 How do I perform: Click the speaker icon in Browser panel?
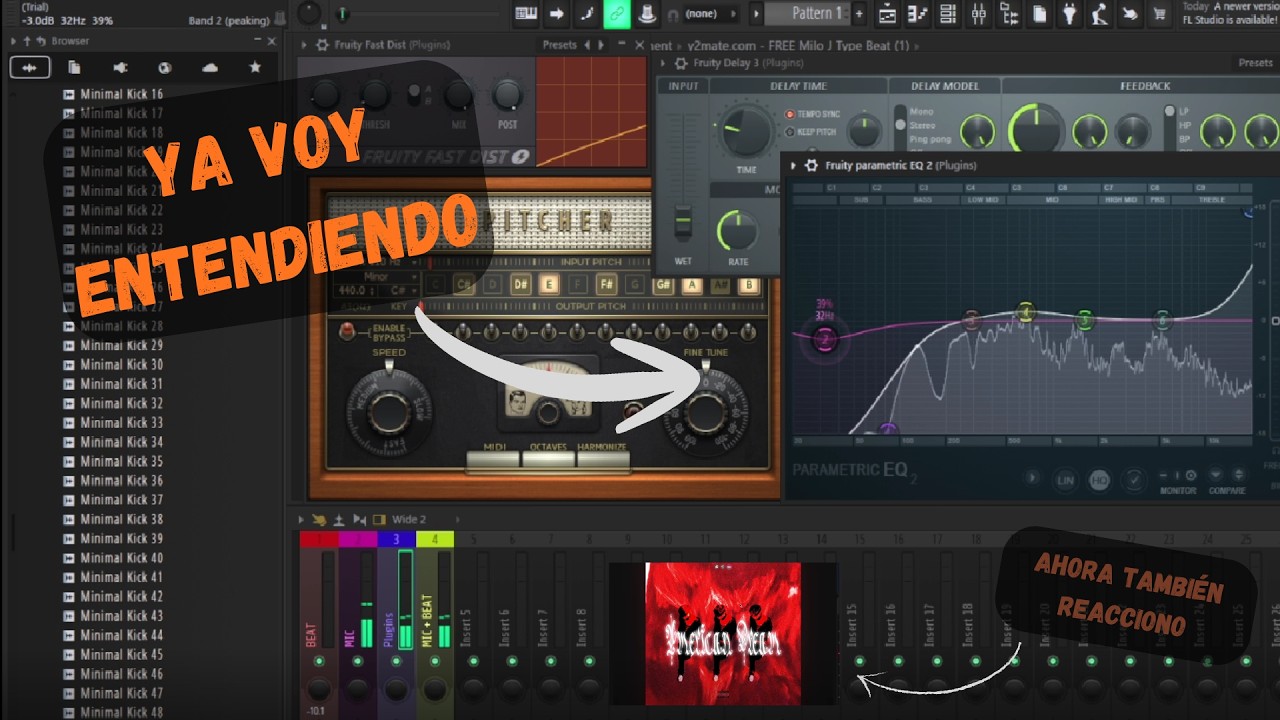pos(120,67)
